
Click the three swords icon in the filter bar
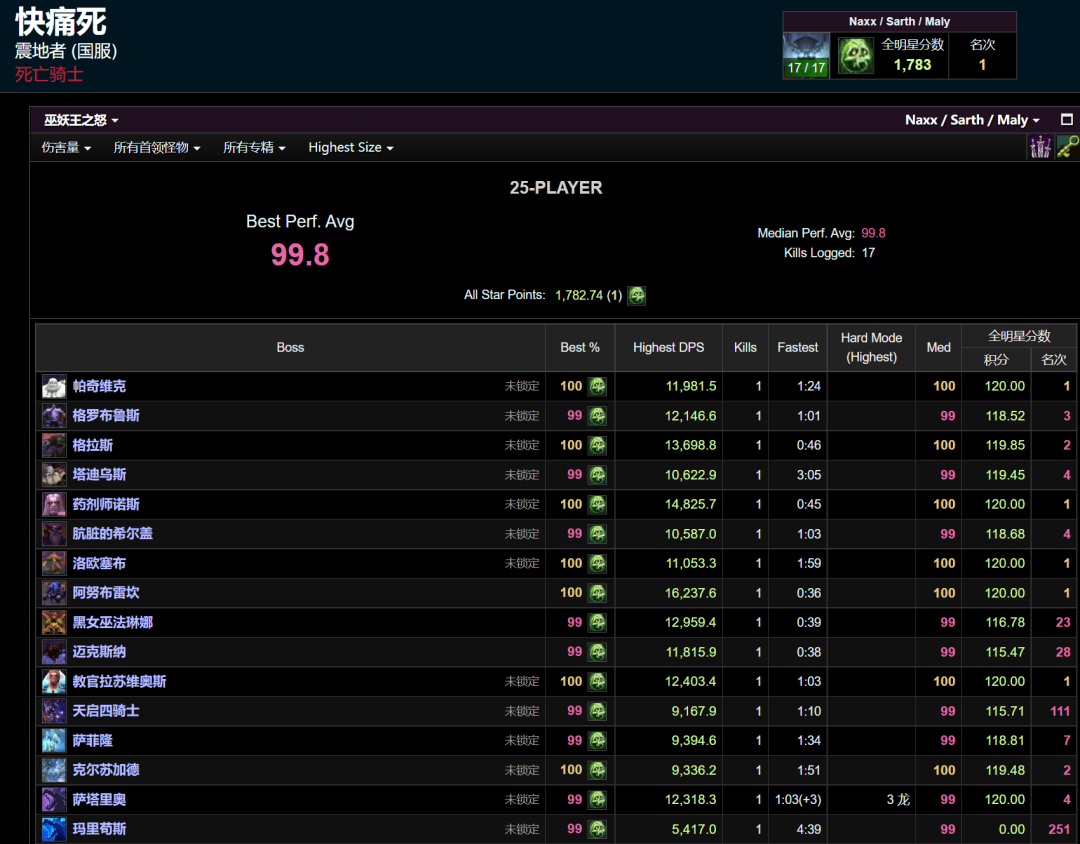click(x=1040, y=147)
